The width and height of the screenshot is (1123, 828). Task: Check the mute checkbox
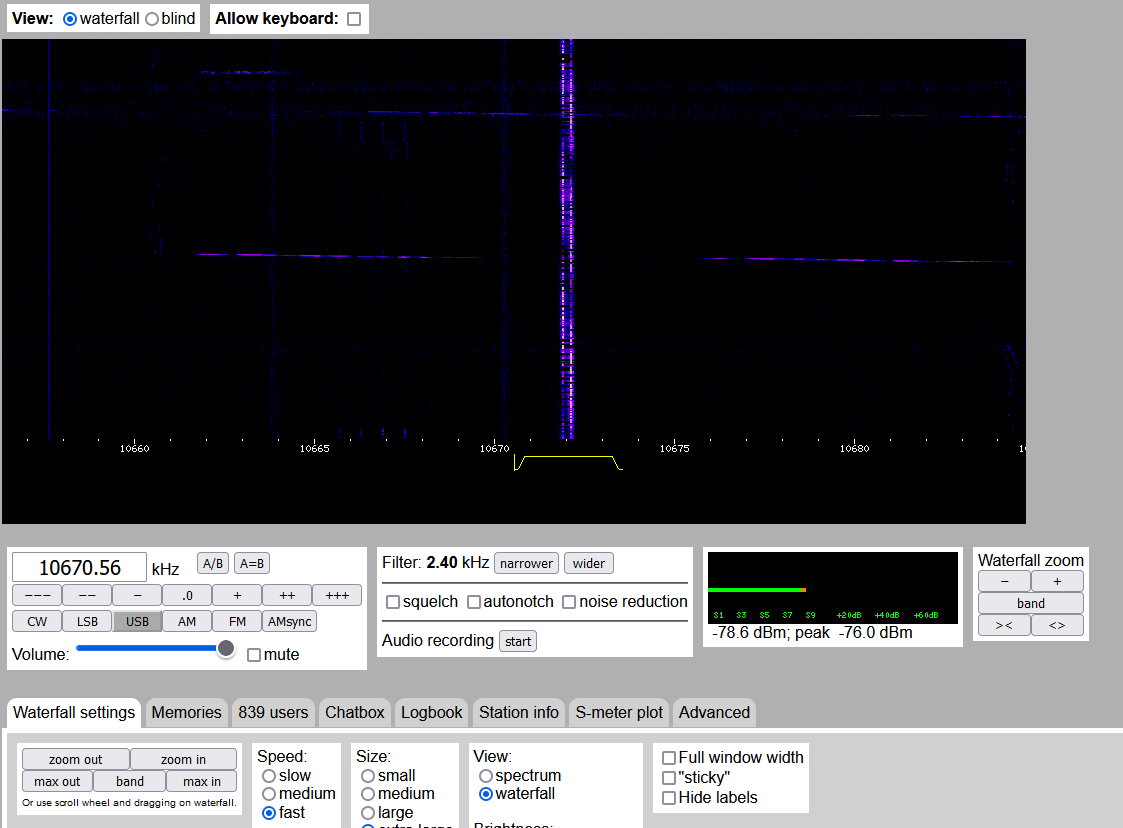tap(254, 655)
